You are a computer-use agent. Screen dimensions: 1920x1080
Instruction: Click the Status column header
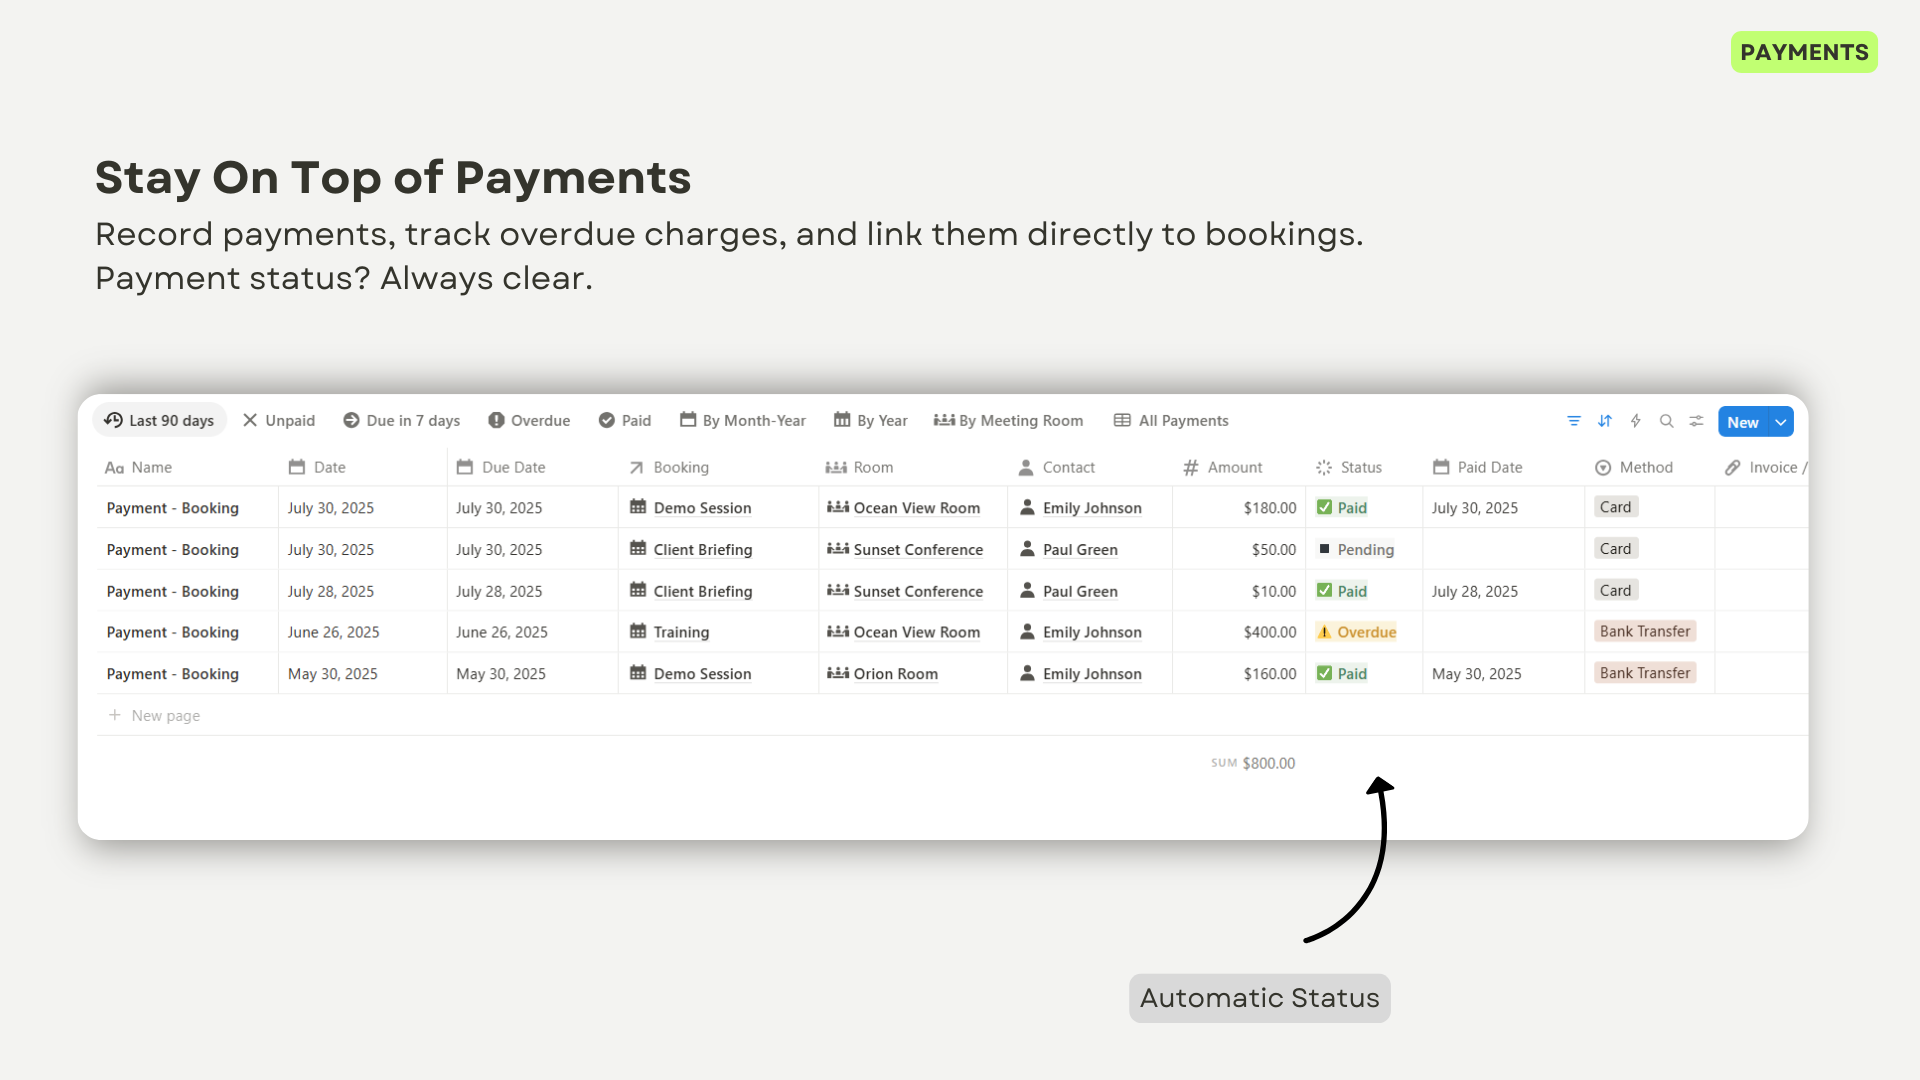pos(1349,467)
